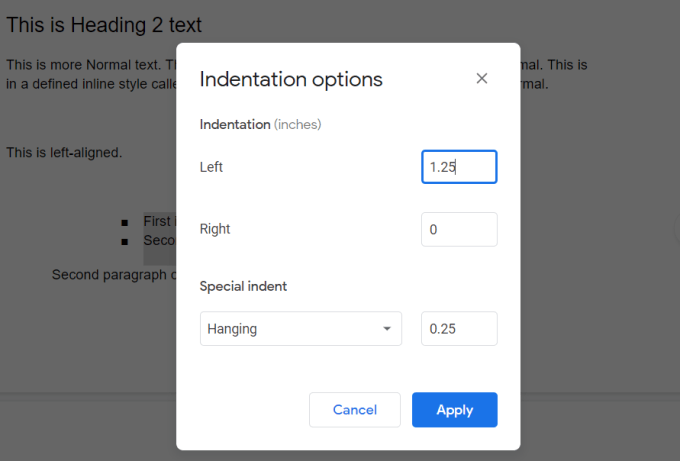680x461 pixels.
Task: Click the Right indentation input field
Action: click(x=459, y=229)
